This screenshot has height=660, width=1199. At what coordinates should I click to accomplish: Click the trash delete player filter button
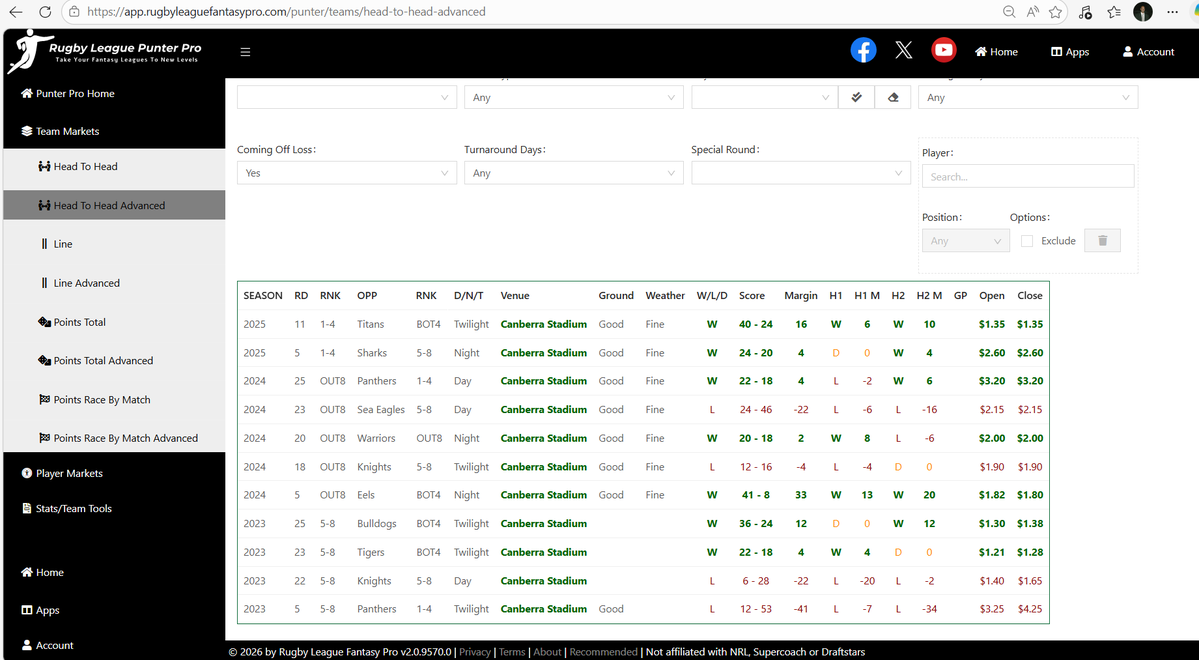tap(1103, 240)
